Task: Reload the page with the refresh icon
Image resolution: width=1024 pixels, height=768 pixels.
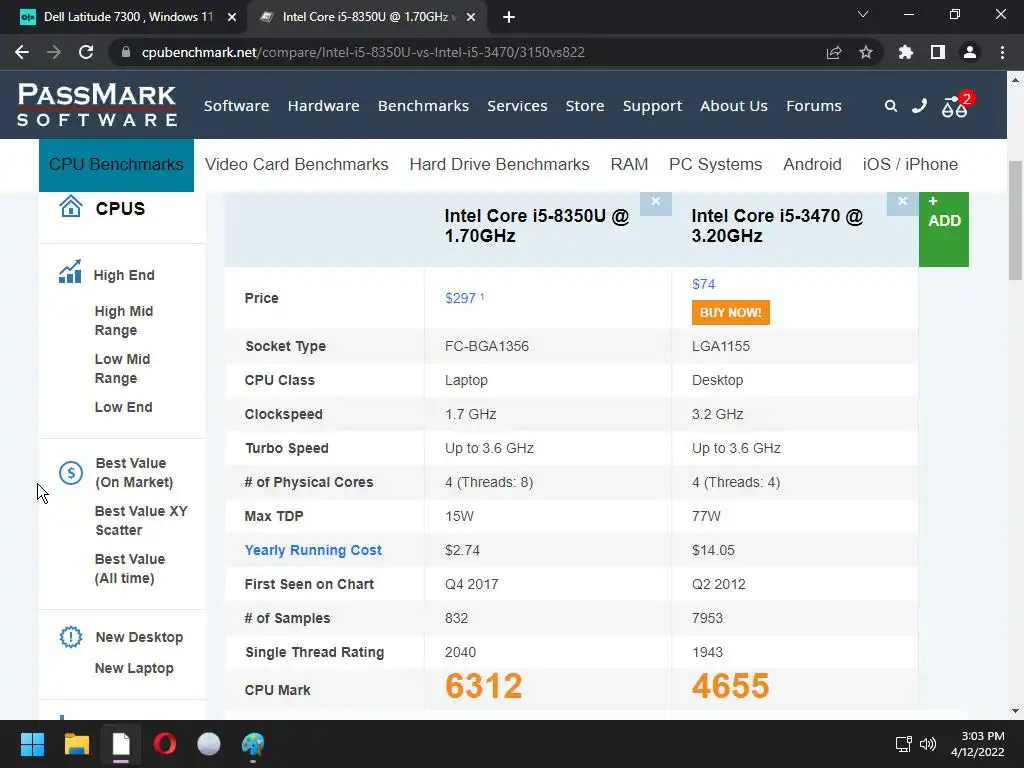Action: click(x=86, y=52)
